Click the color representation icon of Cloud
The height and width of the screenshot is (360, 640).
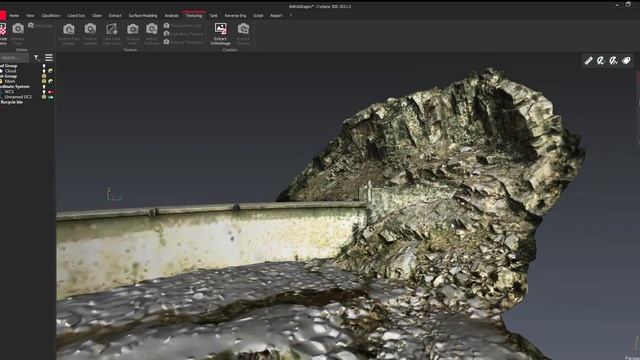point(51,71)
